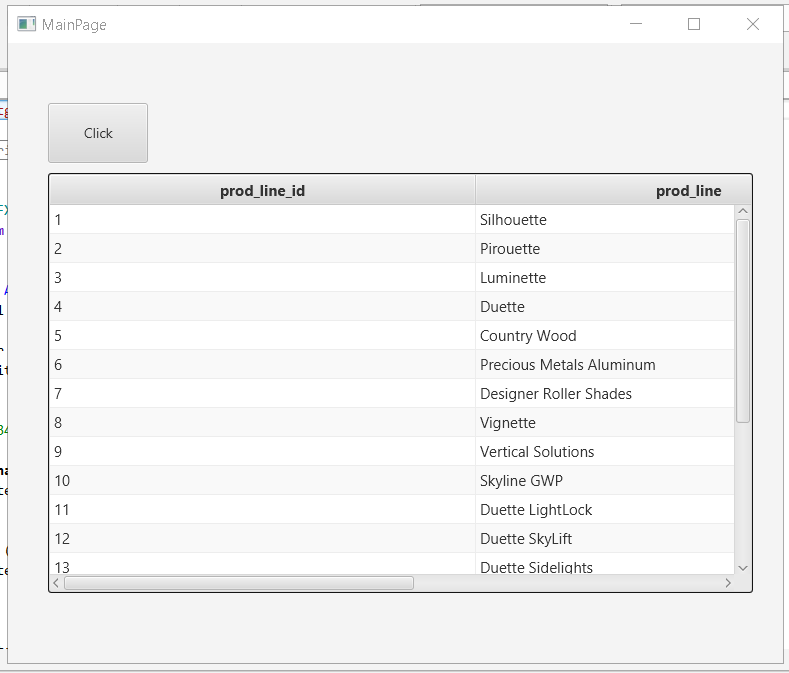Select the Vignette row

[x=508, y=423]
